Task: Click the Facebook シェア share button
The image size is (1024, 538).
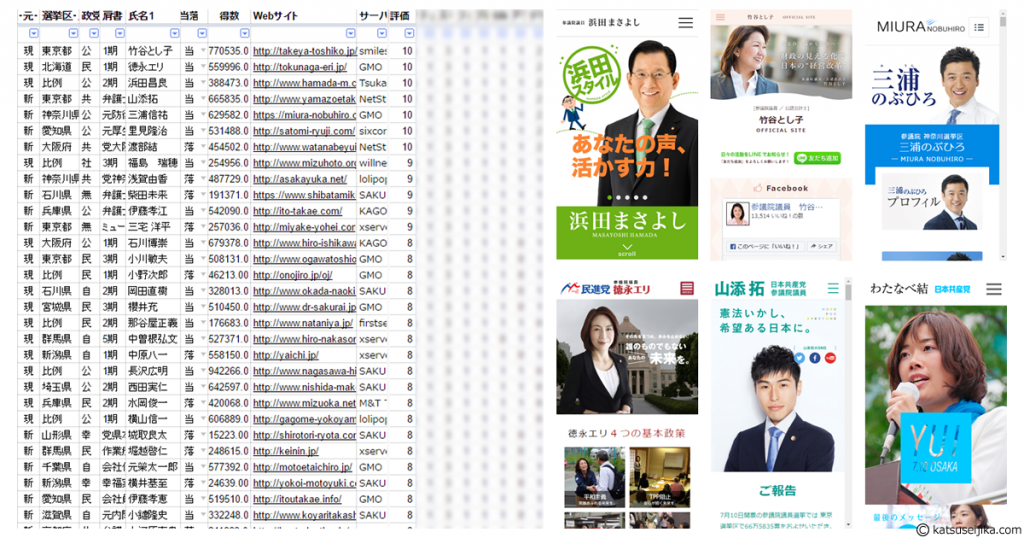Action: tap(821, 246)
